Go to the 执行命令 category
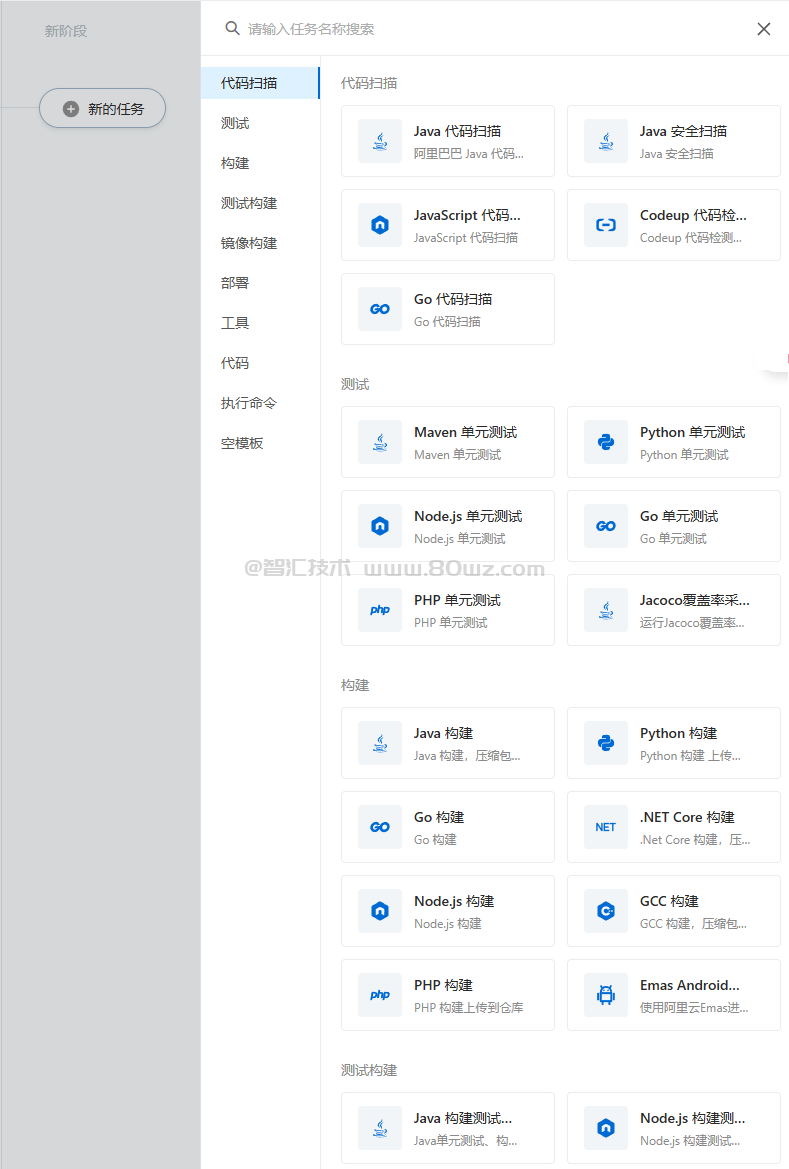 click(249, 403)
